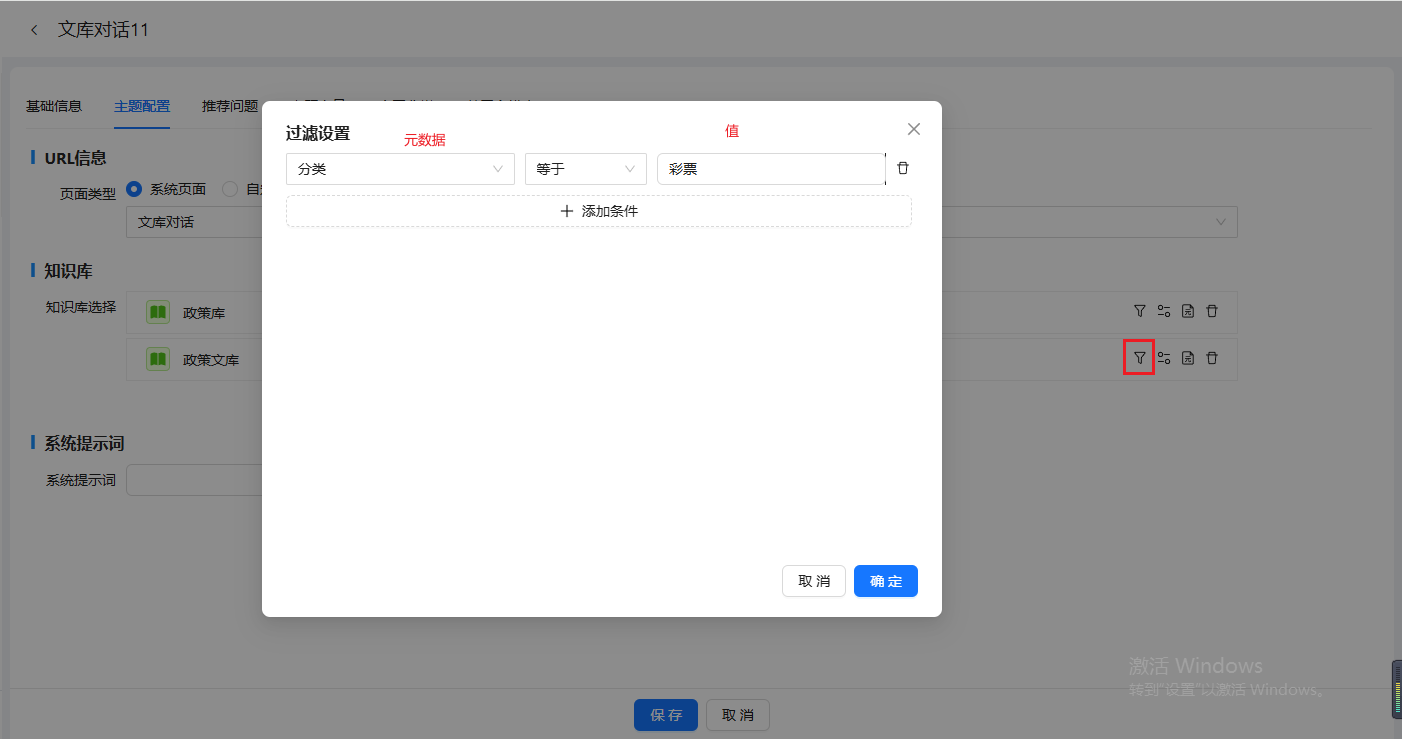This screenshot has height=739, width=1402.
Task: Go back using the arrow beside 文库对话11
Action: (35, 30)
